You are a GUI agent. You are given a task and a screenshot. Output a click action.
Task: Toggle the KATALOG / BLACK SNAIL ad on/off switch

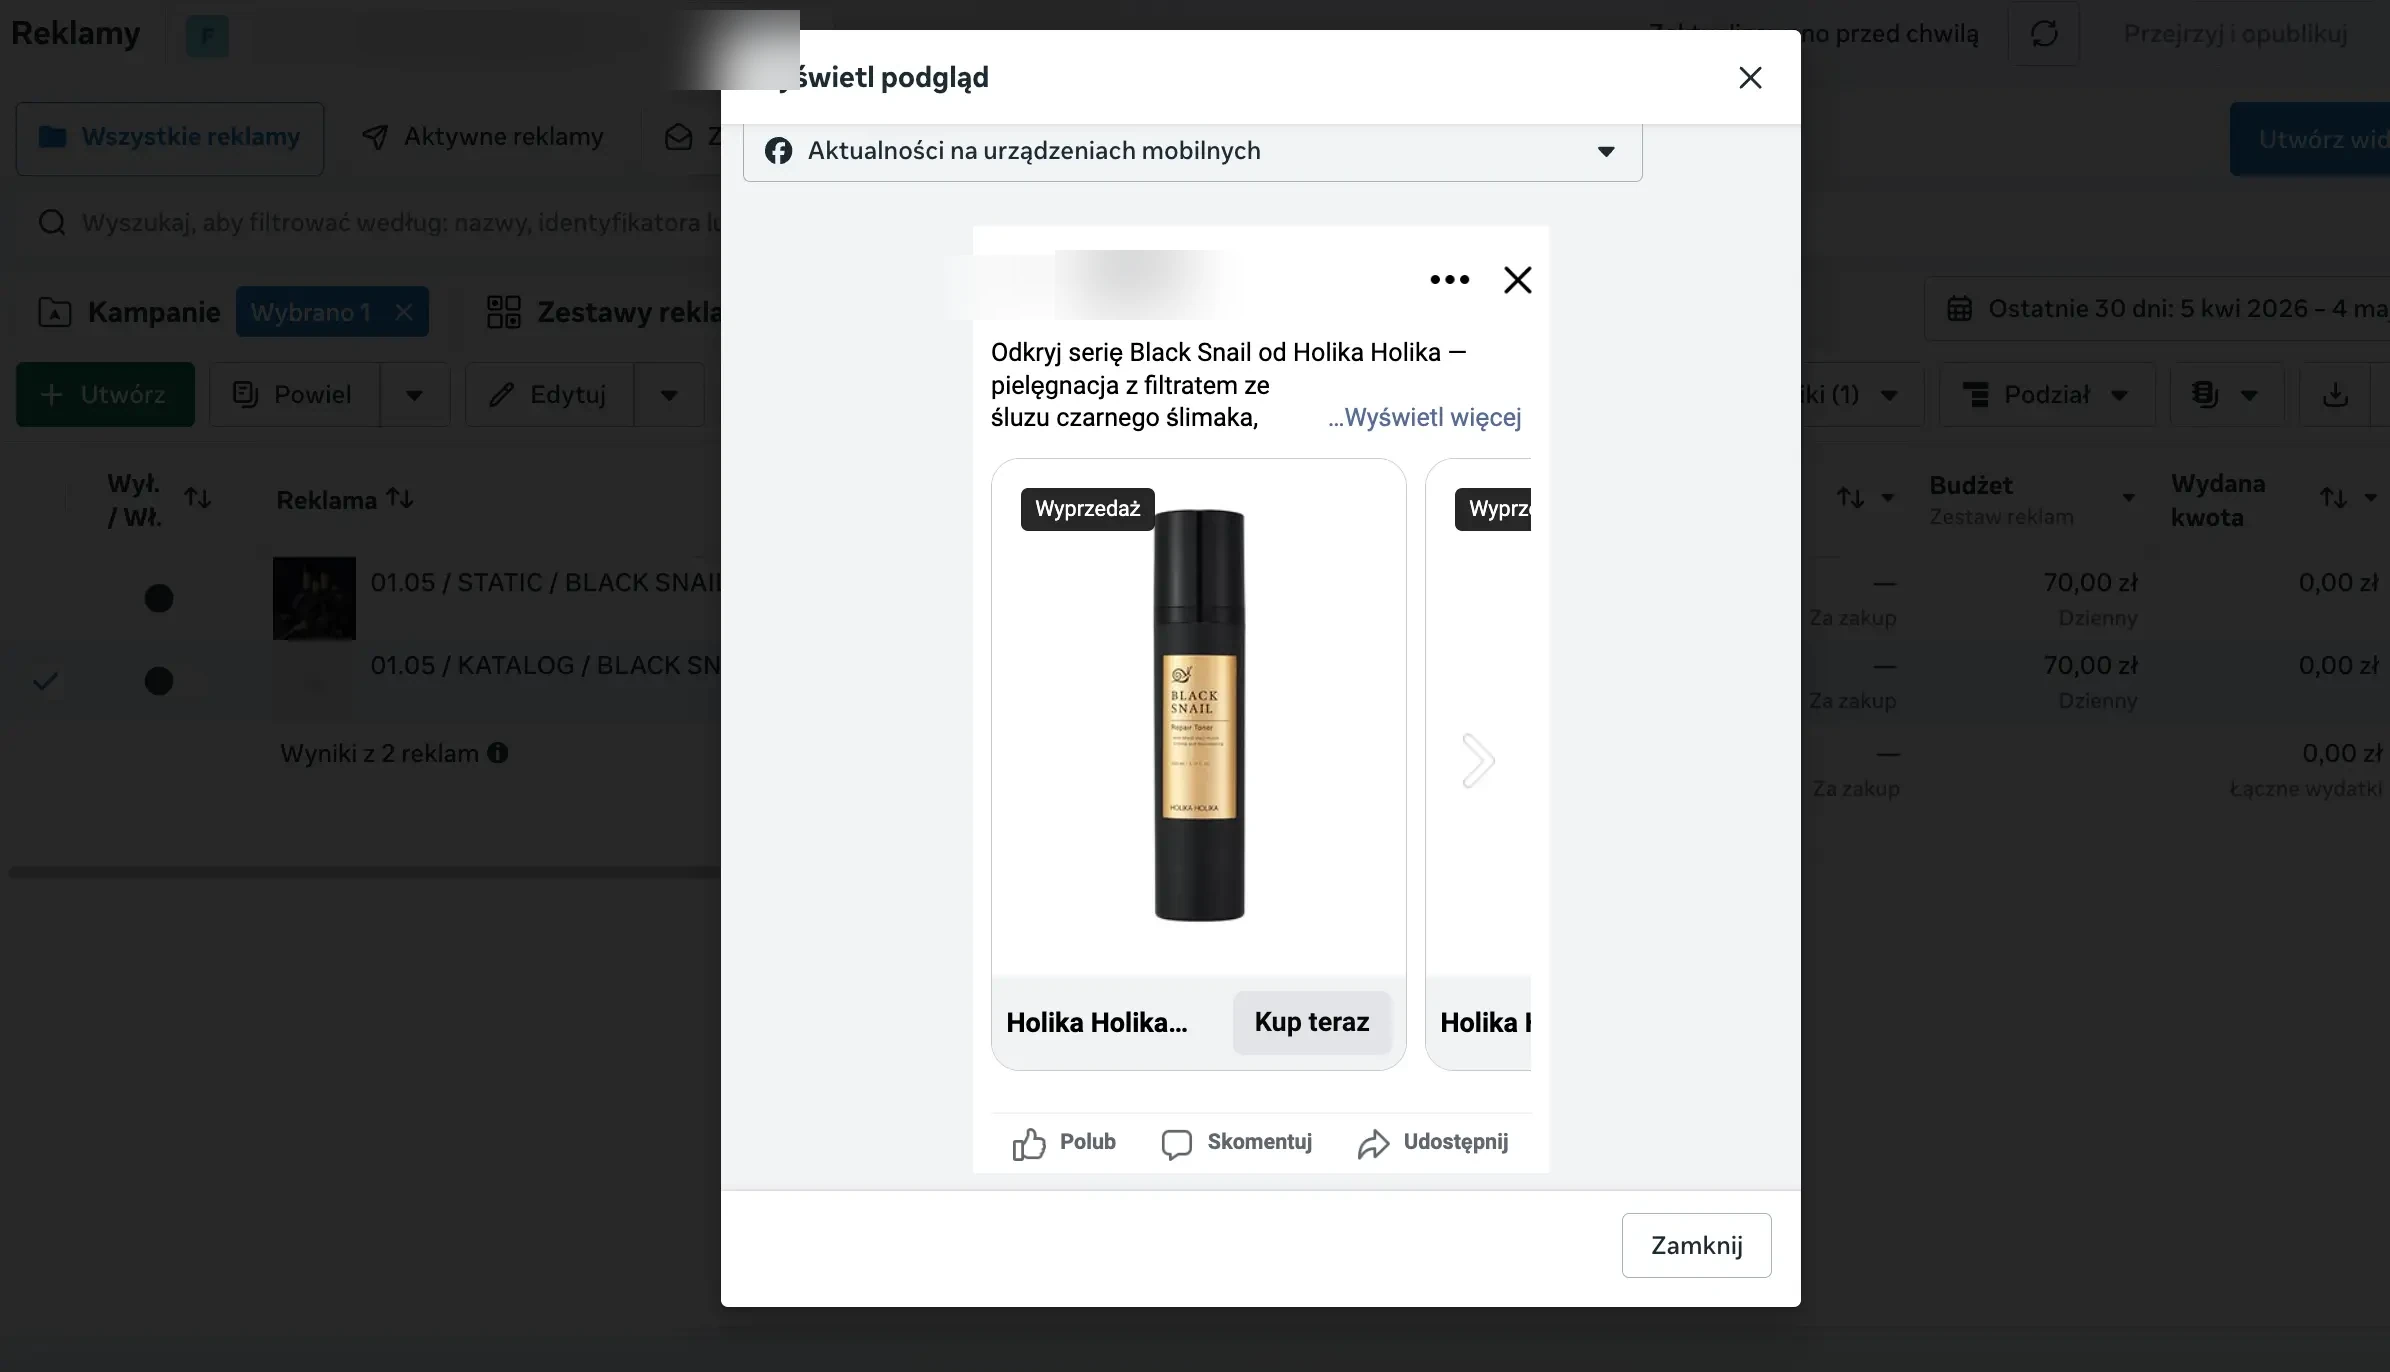tap(159, 681)
